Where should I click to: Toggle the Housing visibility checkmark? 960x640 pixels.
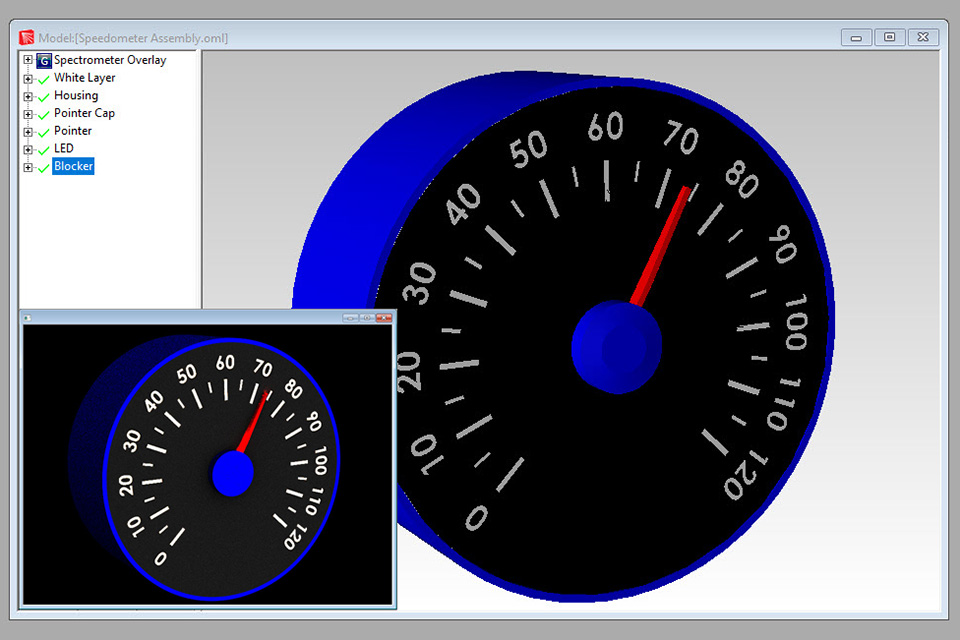(x=42, y=95)
